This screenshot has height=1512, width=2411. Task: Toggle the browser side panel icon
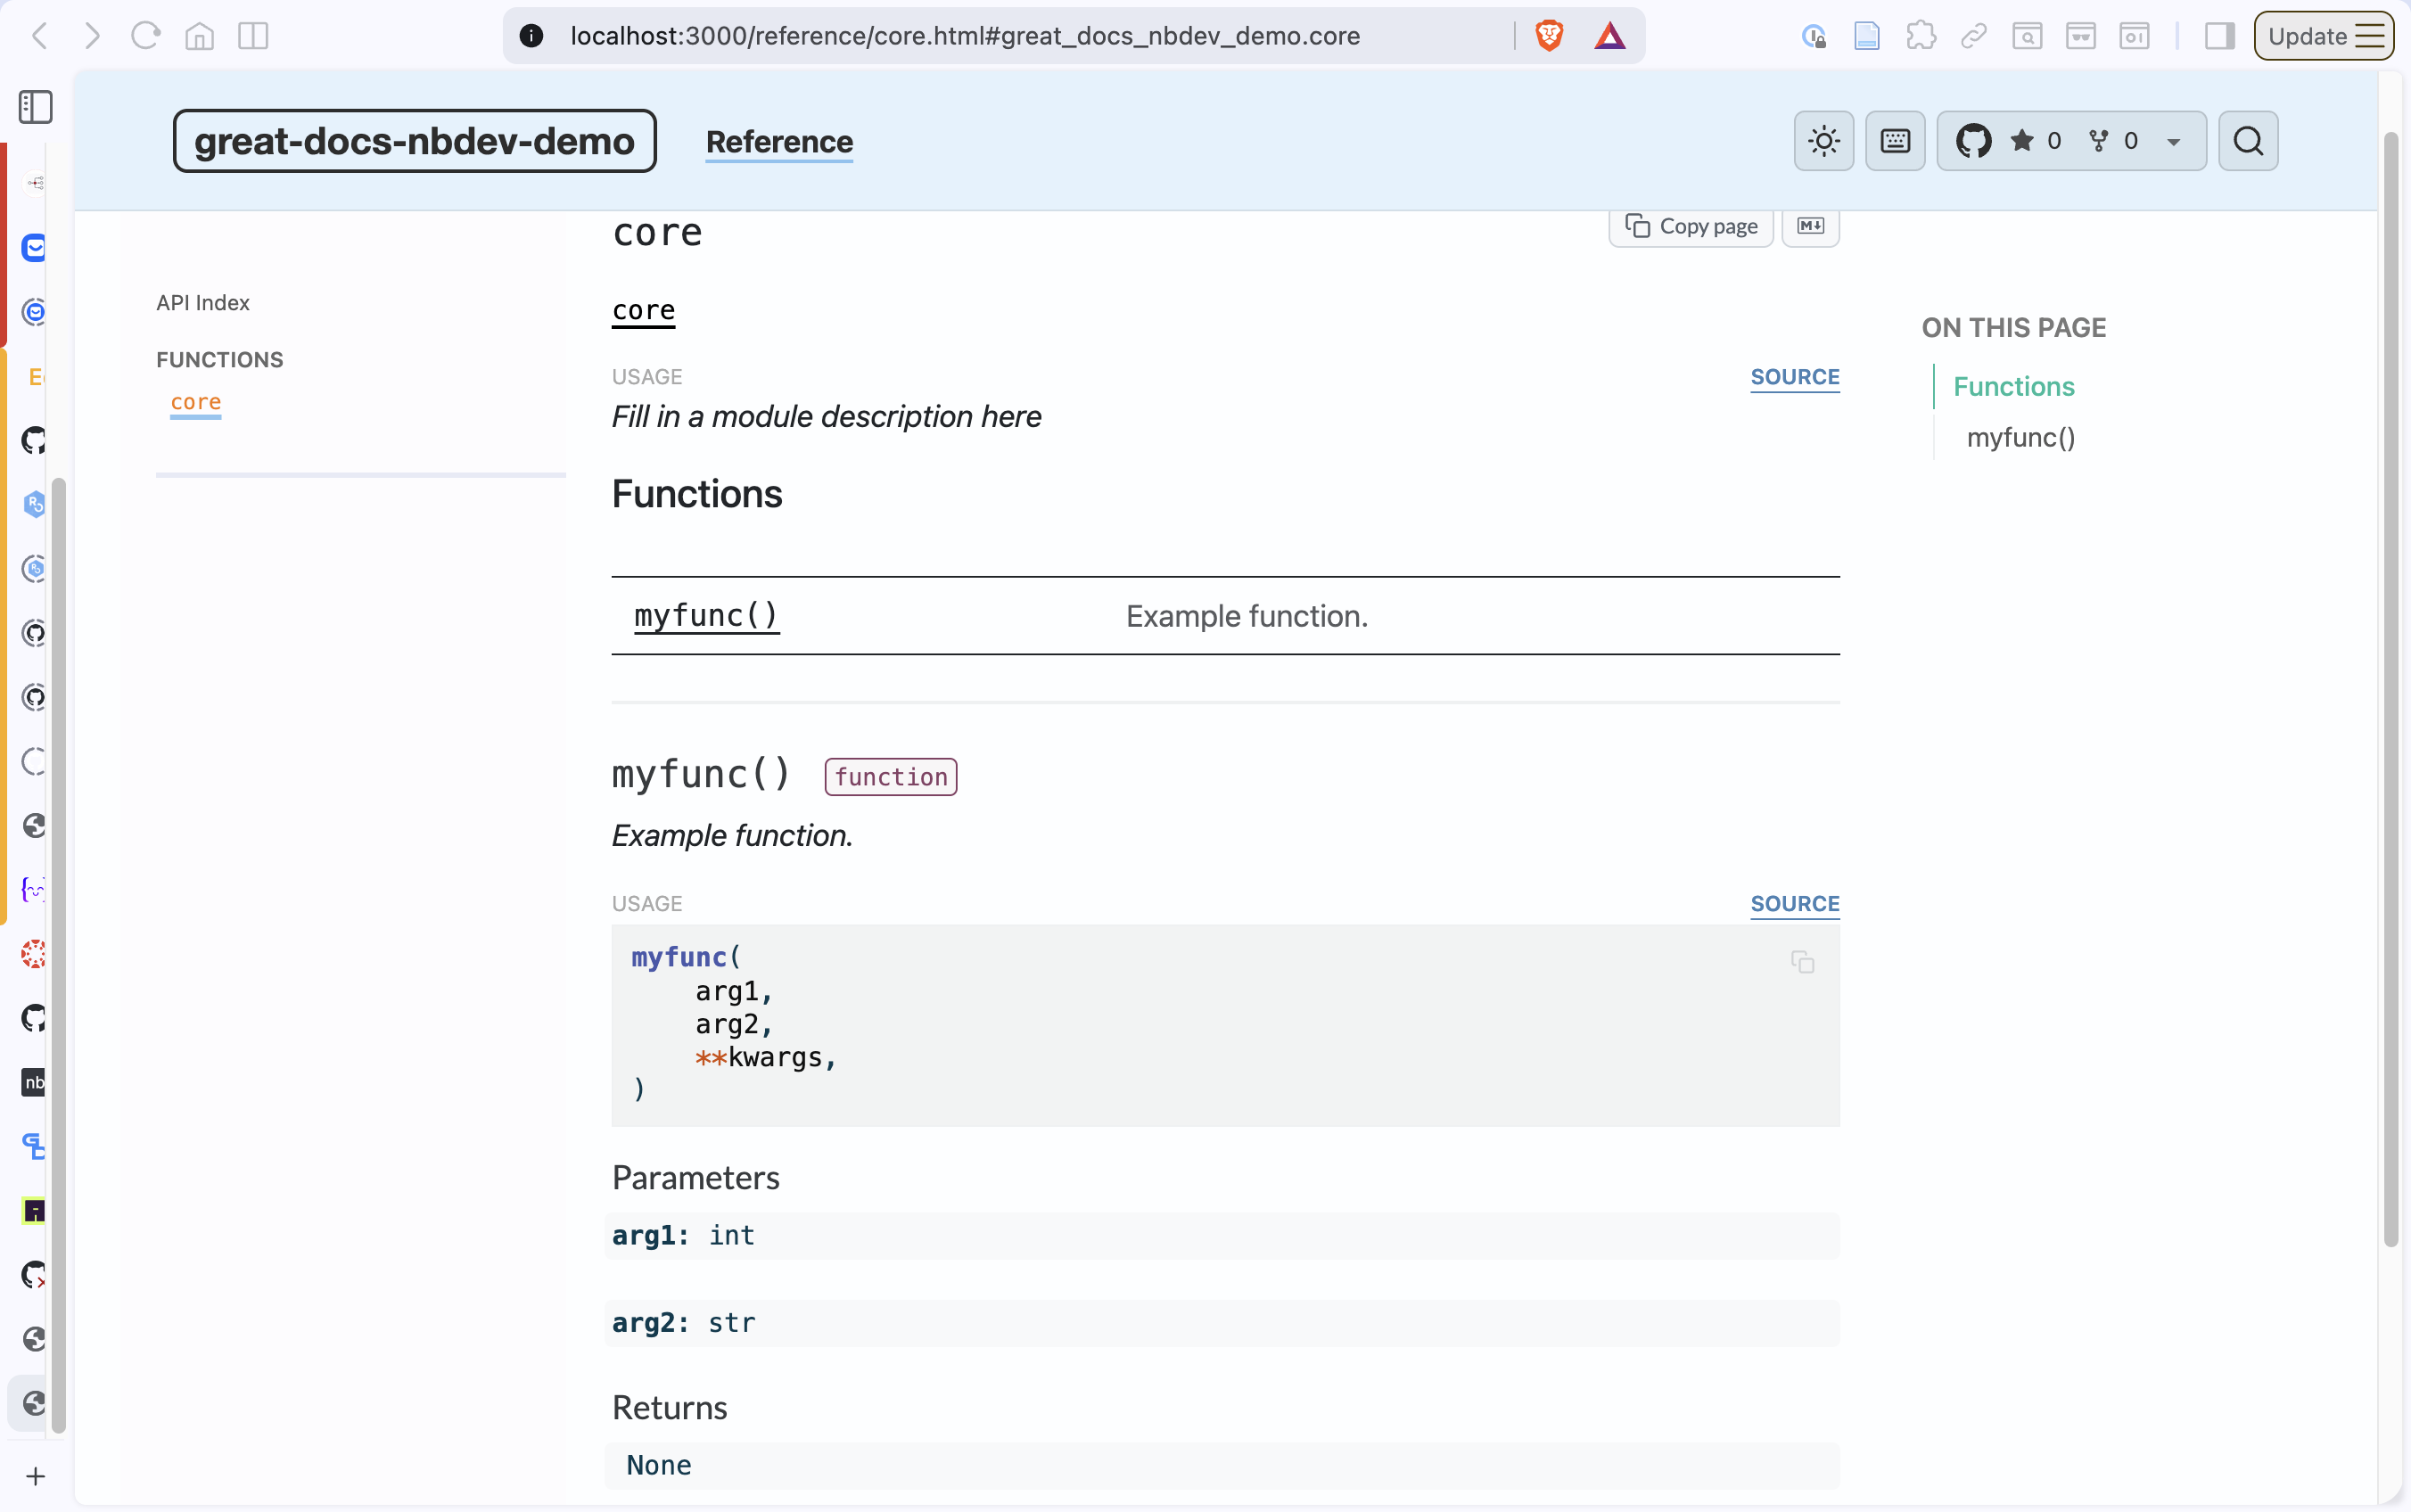(x=2219, y=36)
